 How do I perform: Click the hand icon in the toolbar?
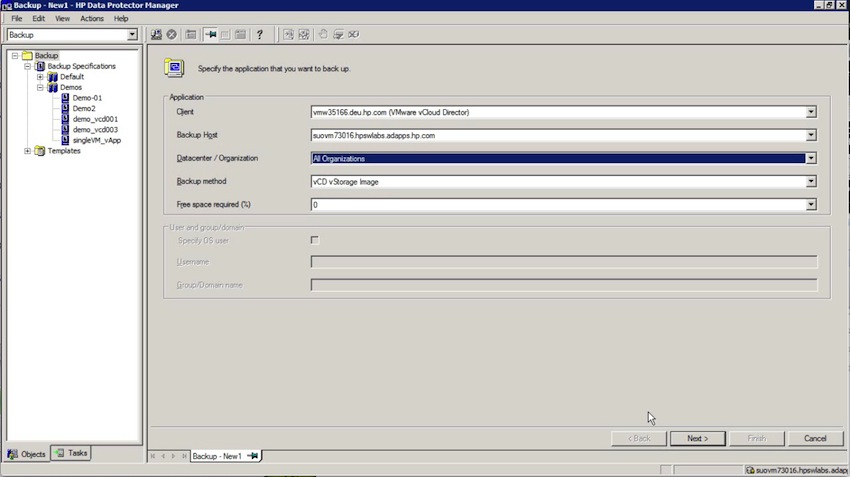[x=323, y=35]
